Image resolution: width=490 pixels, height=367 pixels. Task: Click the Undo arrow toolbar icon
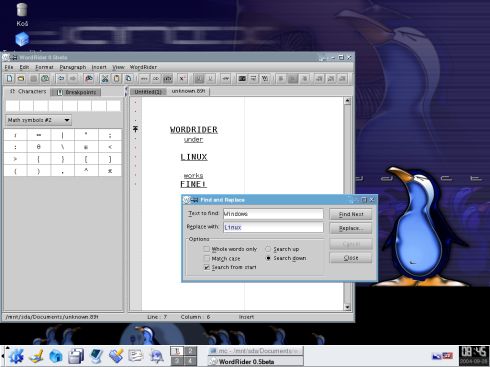pos(61,79)
